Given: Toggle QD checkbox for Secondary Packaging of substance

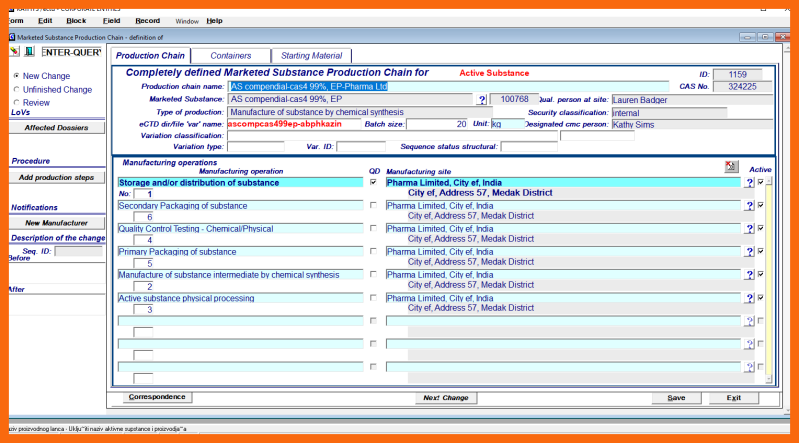Looking at the screenshot, I should tap(373, 206).
